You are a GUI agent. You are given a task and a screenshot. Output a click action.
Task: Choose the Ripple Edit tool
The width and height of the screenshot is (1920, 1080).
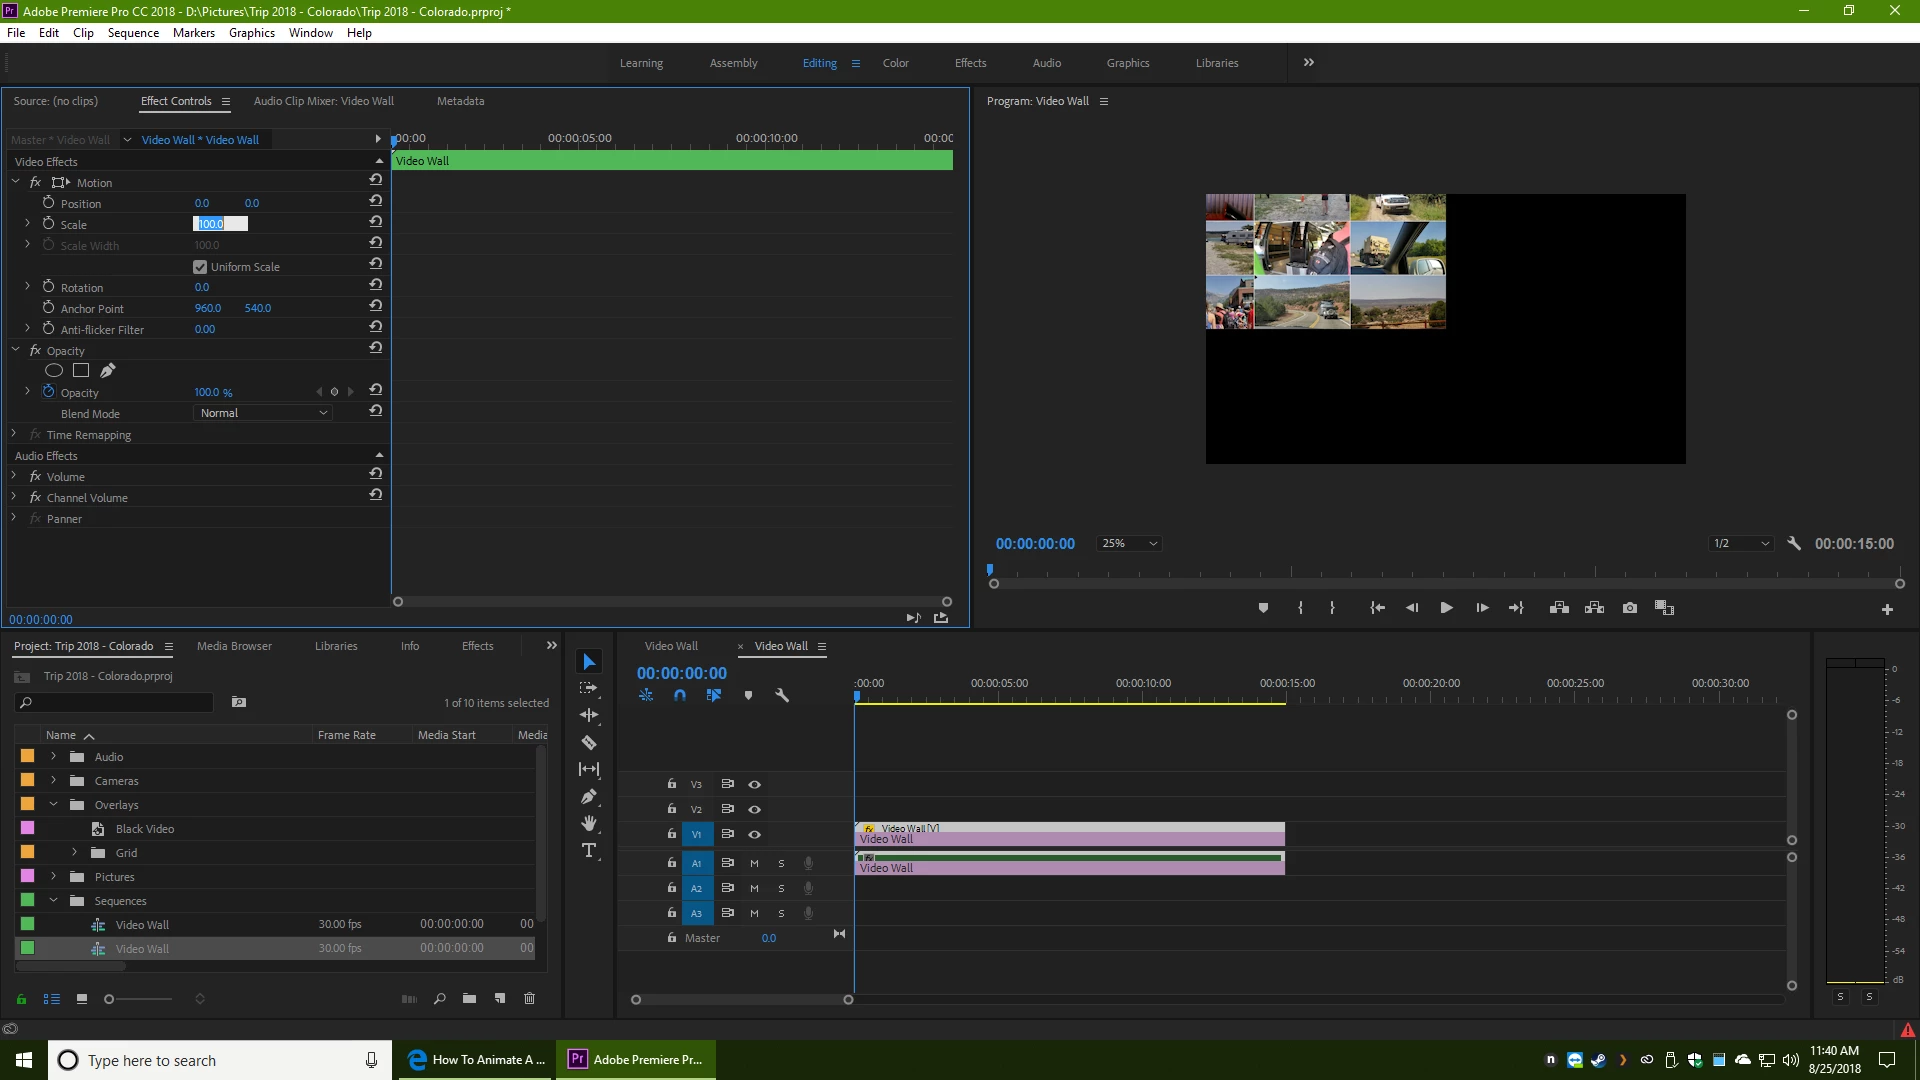[589, 715]
